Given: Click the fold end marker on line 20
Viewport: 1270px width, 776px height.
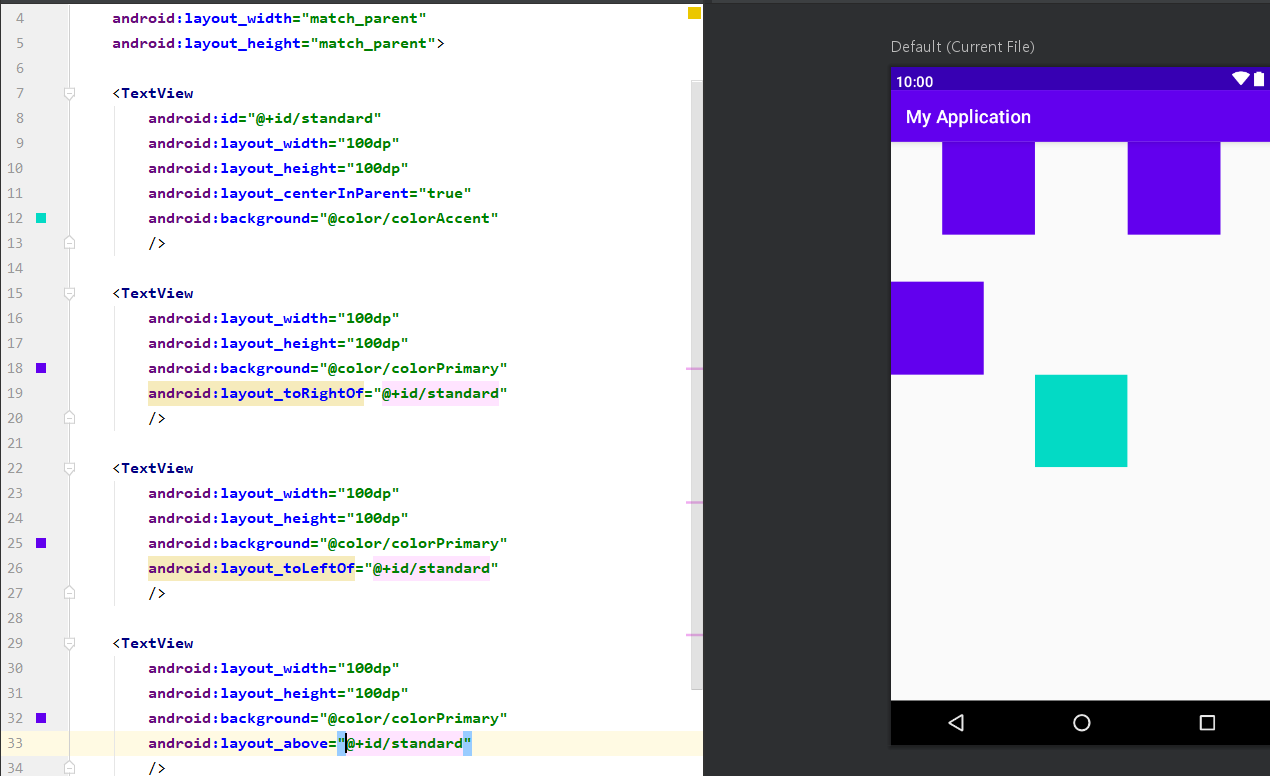Looking at the screenshot, I should pos(69,418).
